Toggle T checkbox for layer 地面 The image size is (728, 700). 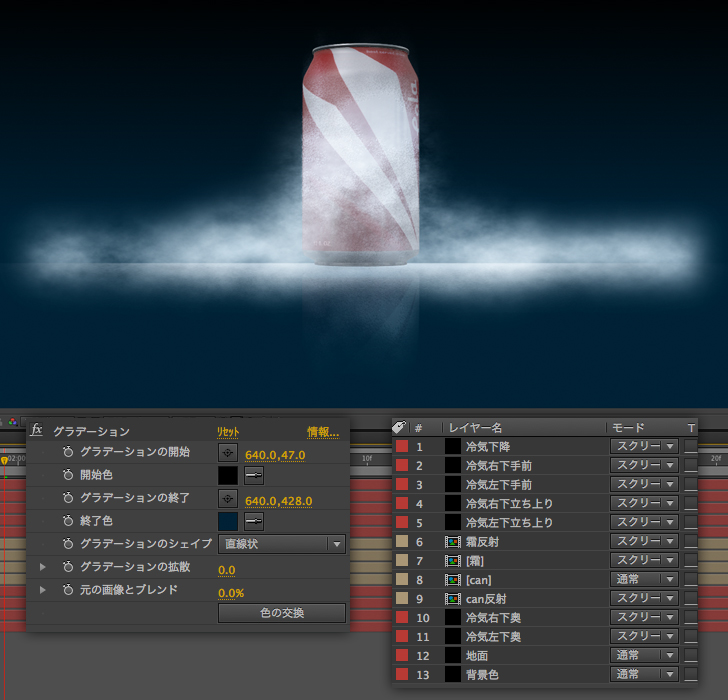point(691,656)
